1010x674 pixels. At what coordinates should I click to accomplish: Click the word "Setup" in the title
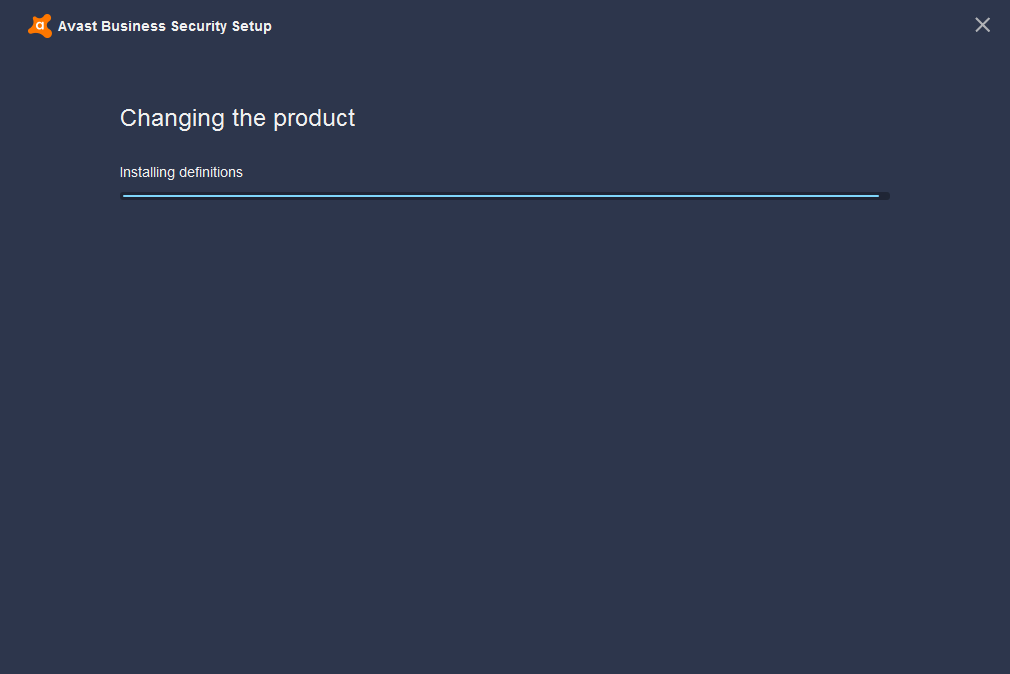(252, 27)
